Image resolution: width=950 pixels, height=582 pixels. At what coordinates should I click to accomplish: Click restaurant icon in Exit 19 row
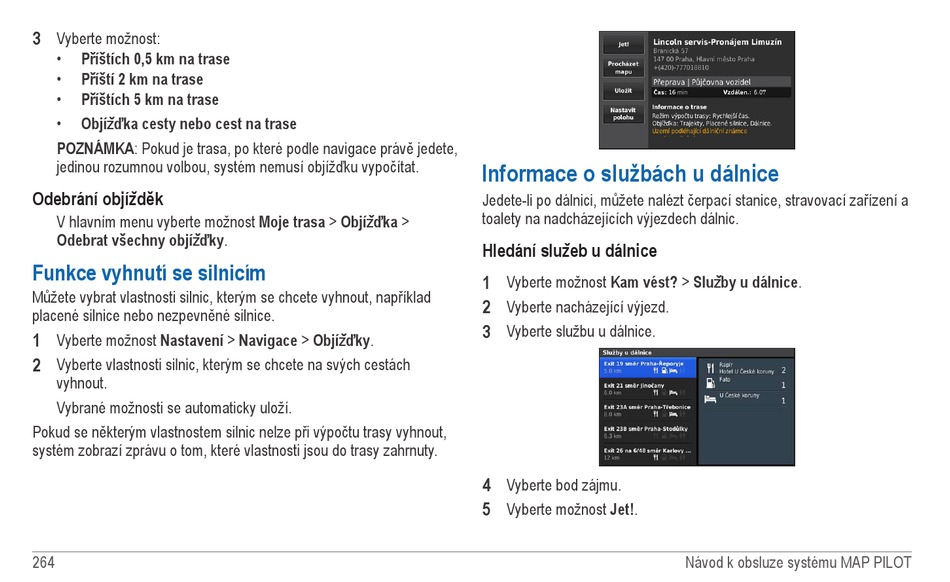tap(656, 371)
